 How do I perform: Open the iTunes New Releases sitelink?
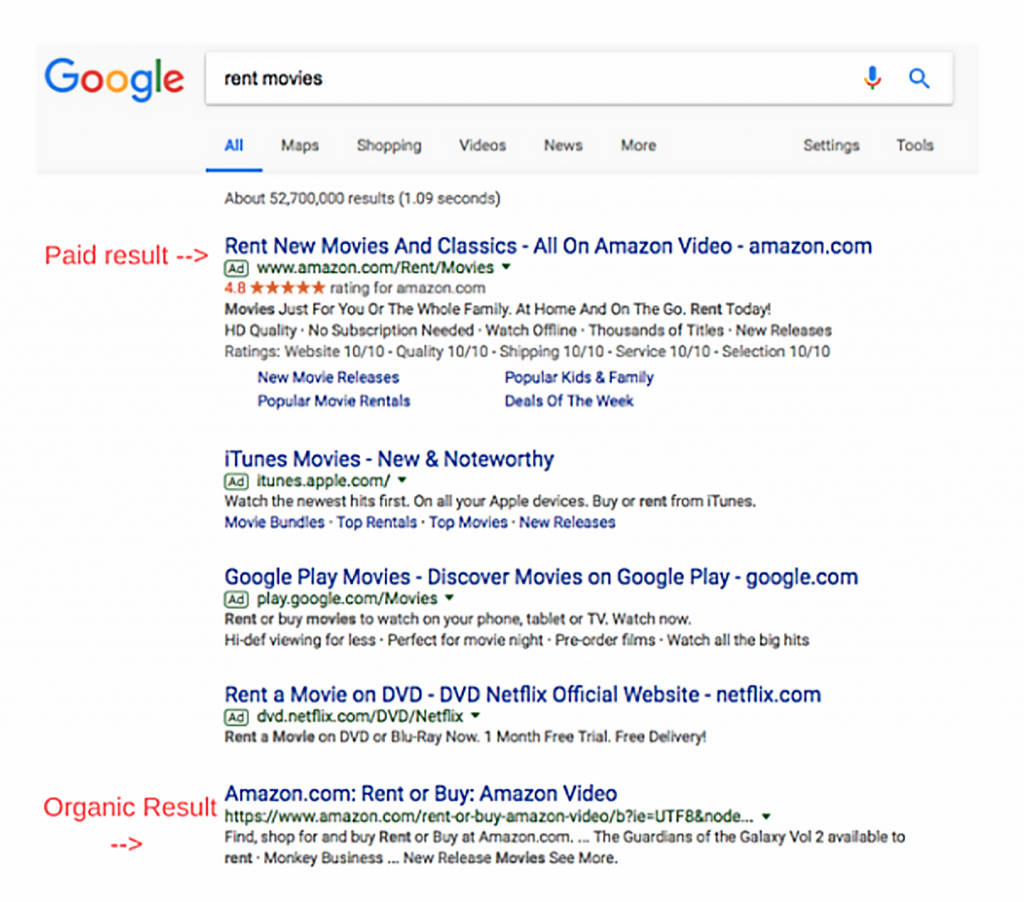coord(567,523)
